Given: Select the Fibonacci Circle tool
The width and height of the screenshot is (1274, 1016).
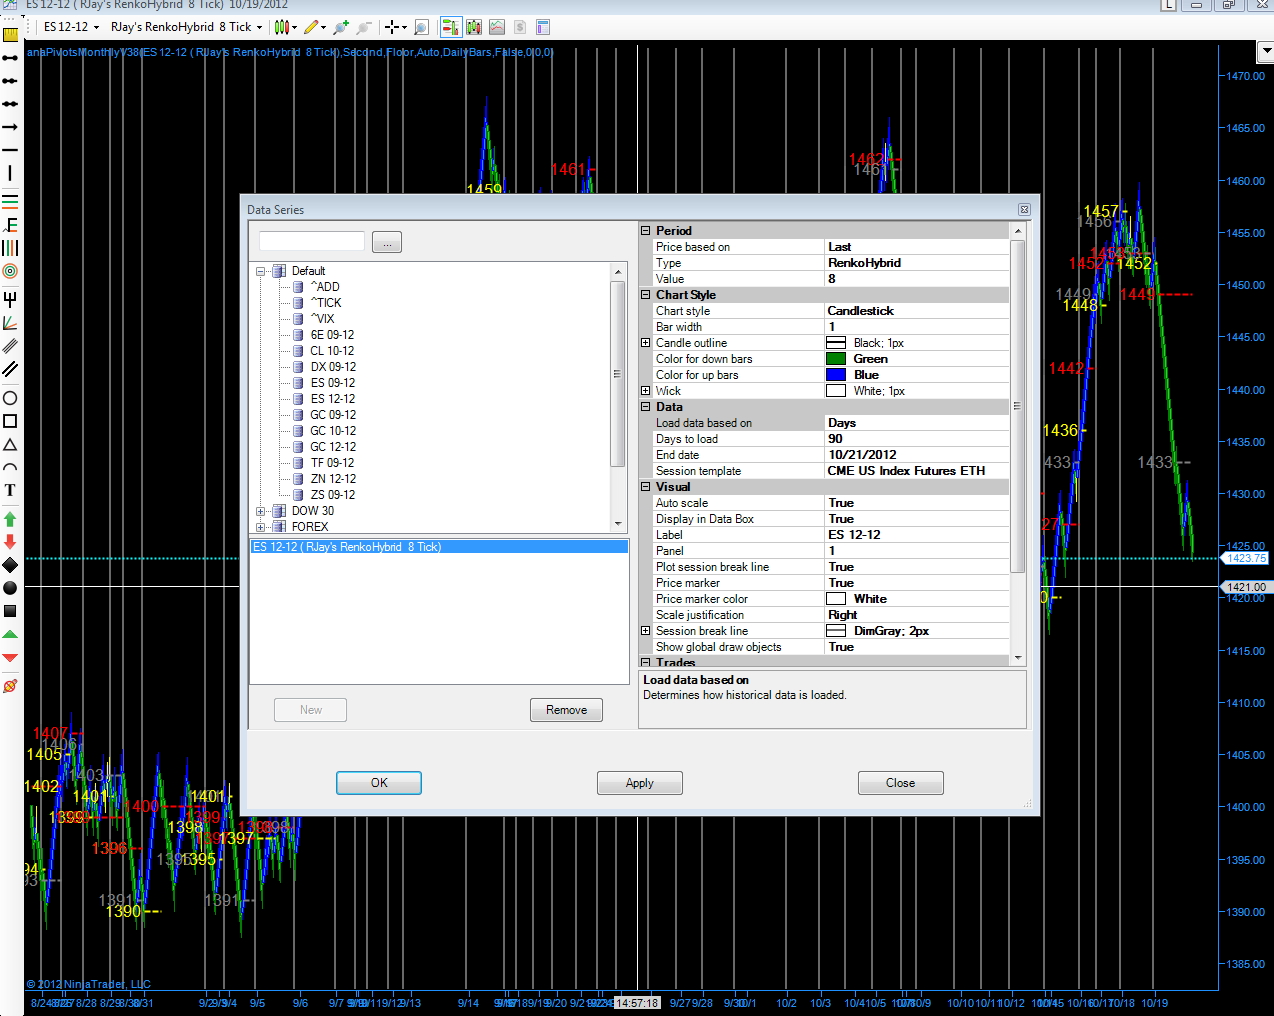Looking at the screenshot, I should (x=10, y=271).
